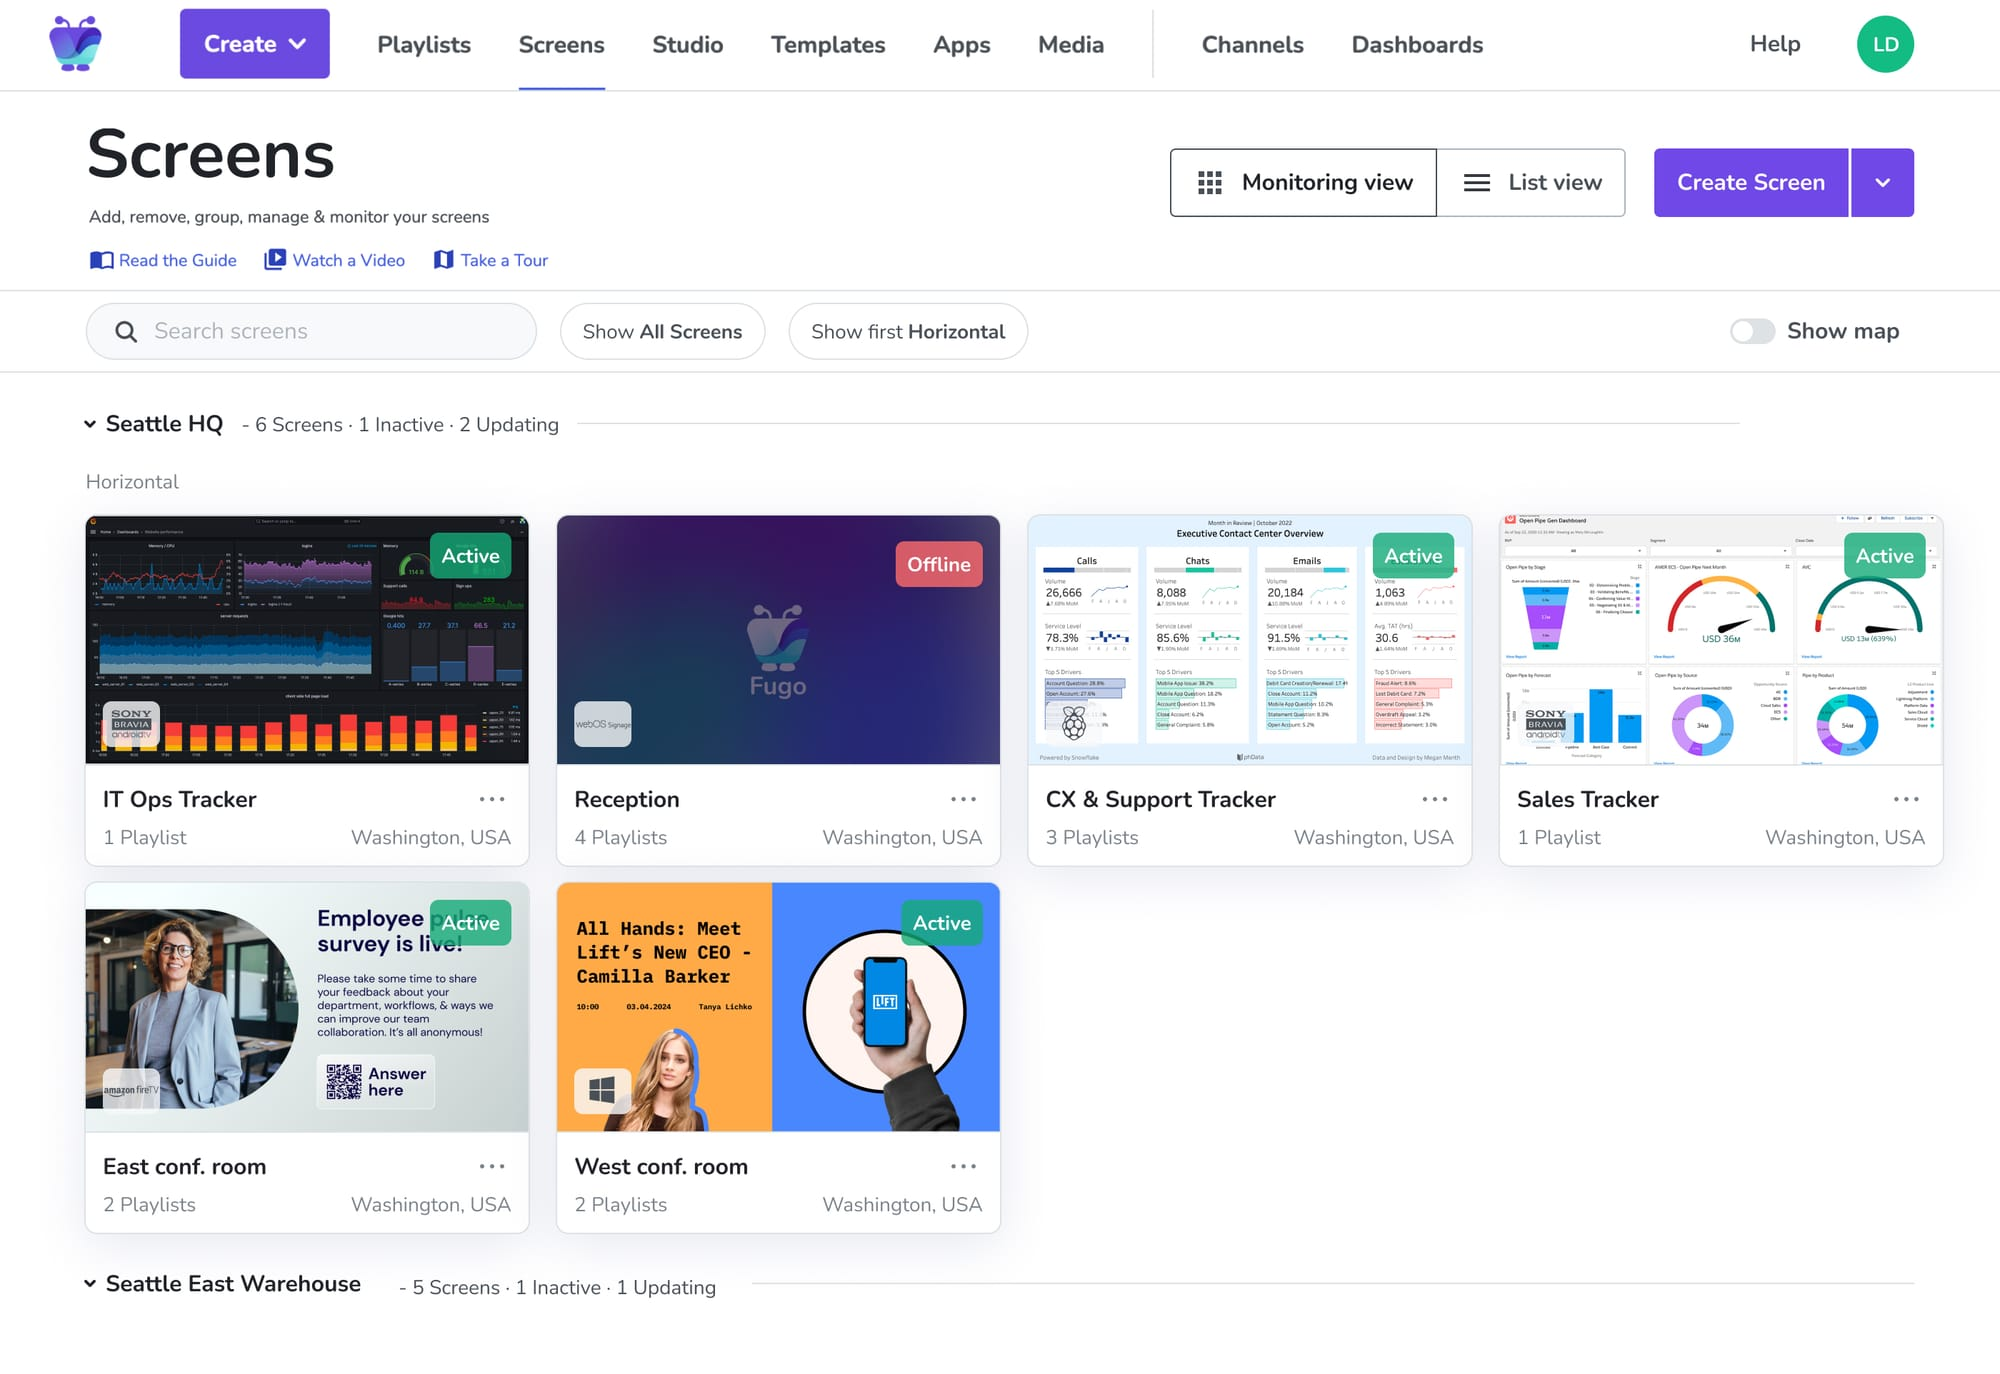Open IT Ops Tracker three-dot menu
The image size is (2000, 1374).
coord(491,799)
